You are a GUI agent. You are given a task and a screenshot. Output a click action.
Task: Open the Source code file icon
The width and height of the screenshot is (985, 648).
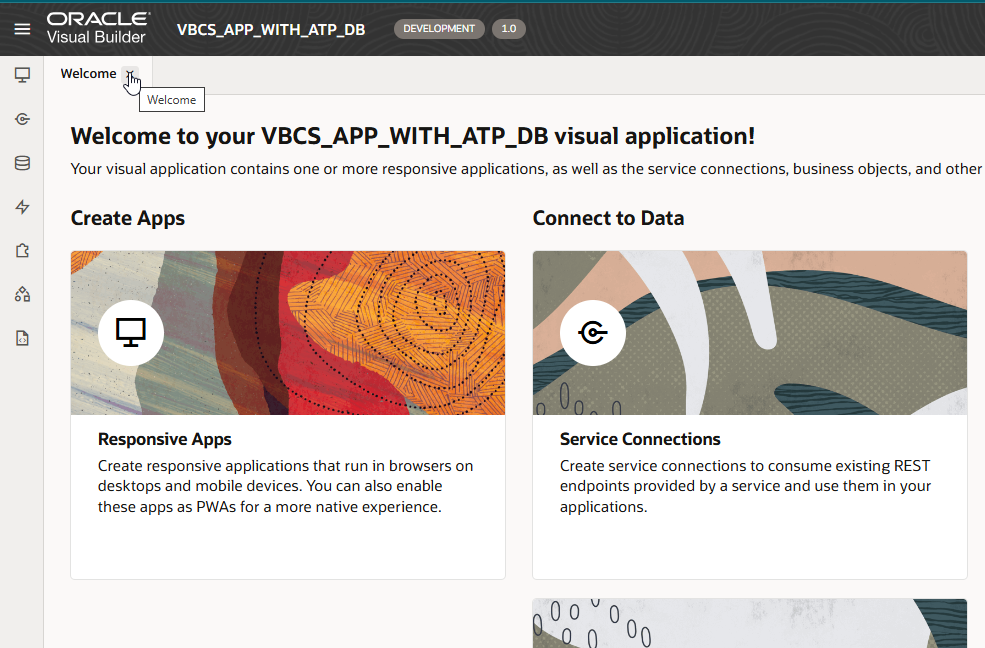pyautogui.click(x=22, y=339)
